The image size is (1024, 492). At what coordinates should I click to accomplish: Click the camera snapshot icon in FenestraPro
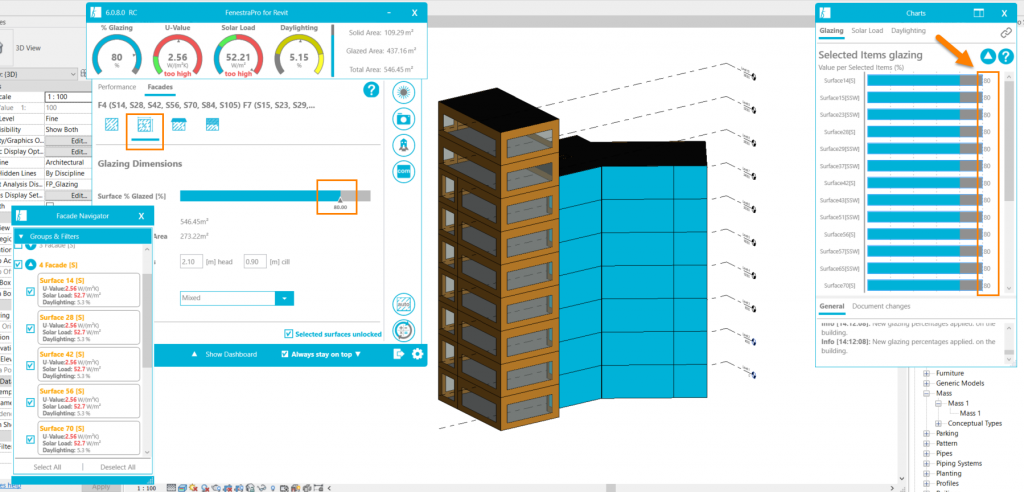[404, 119]
